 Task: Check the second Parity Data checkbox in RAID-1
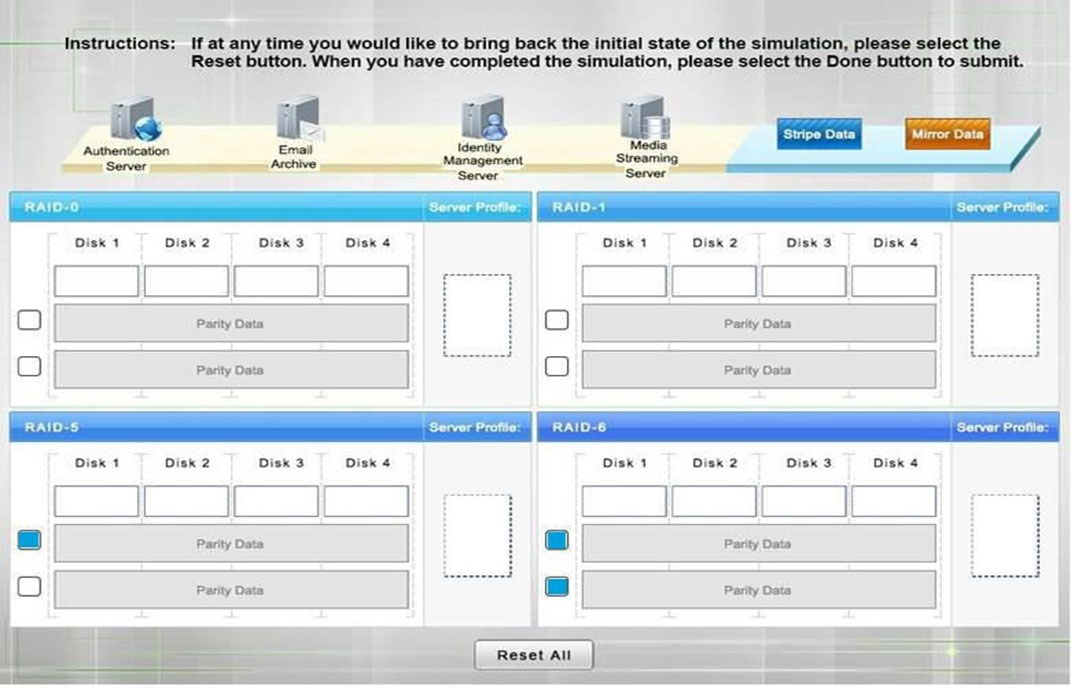pos(557,366)
